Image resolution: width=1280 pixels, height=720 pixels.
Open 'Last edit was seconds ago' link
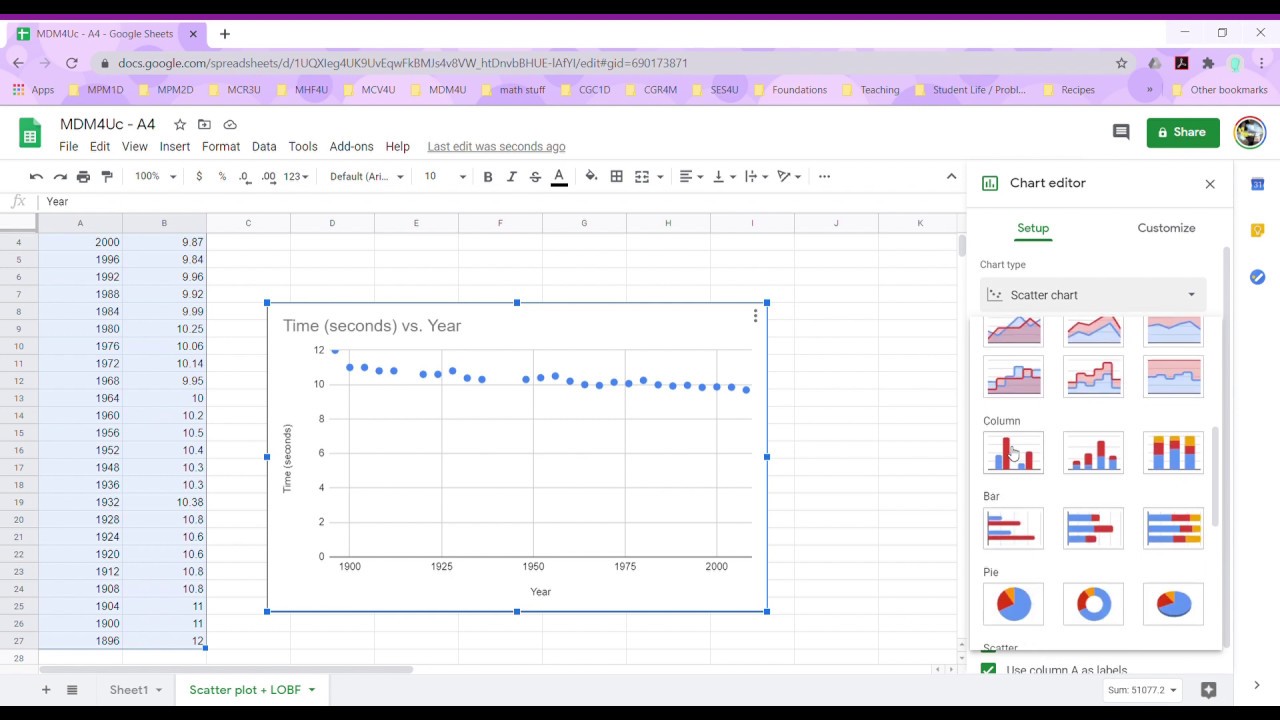[496, 146]
